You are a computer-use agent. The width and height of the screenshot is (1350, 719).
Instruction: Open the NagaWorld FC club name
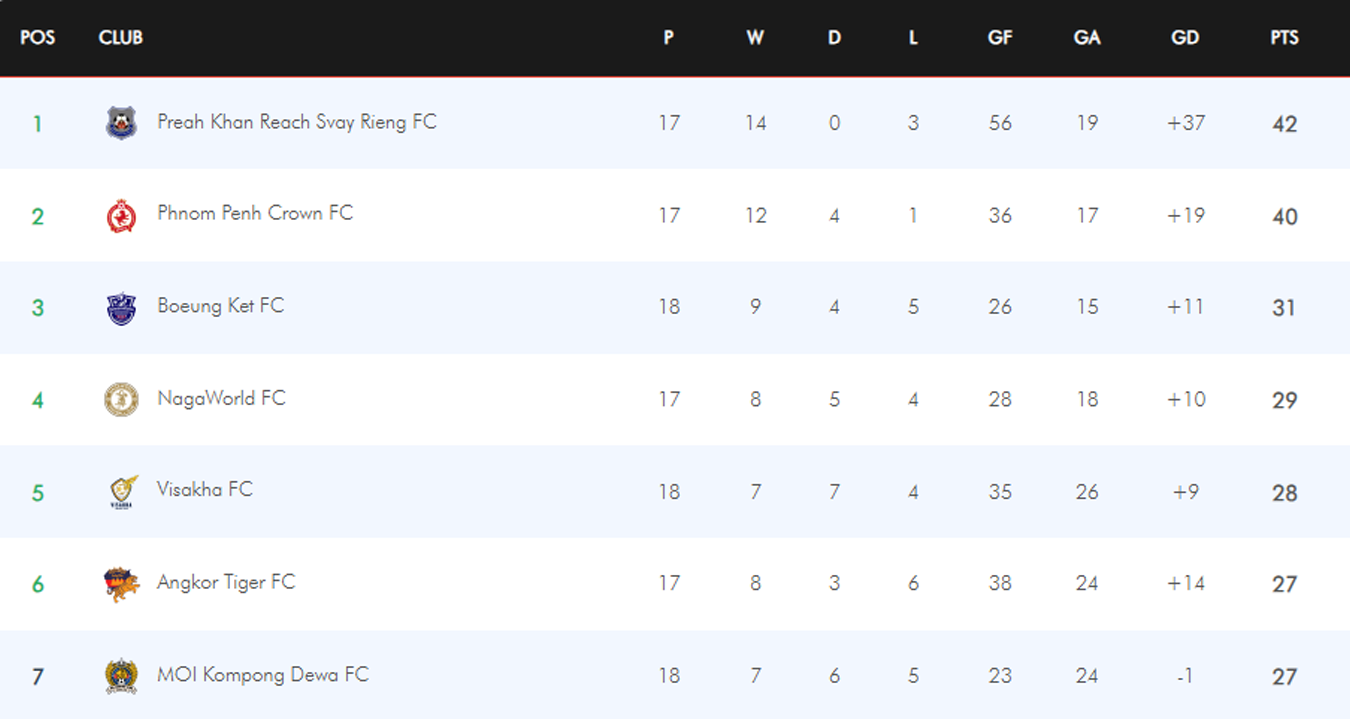221,398
